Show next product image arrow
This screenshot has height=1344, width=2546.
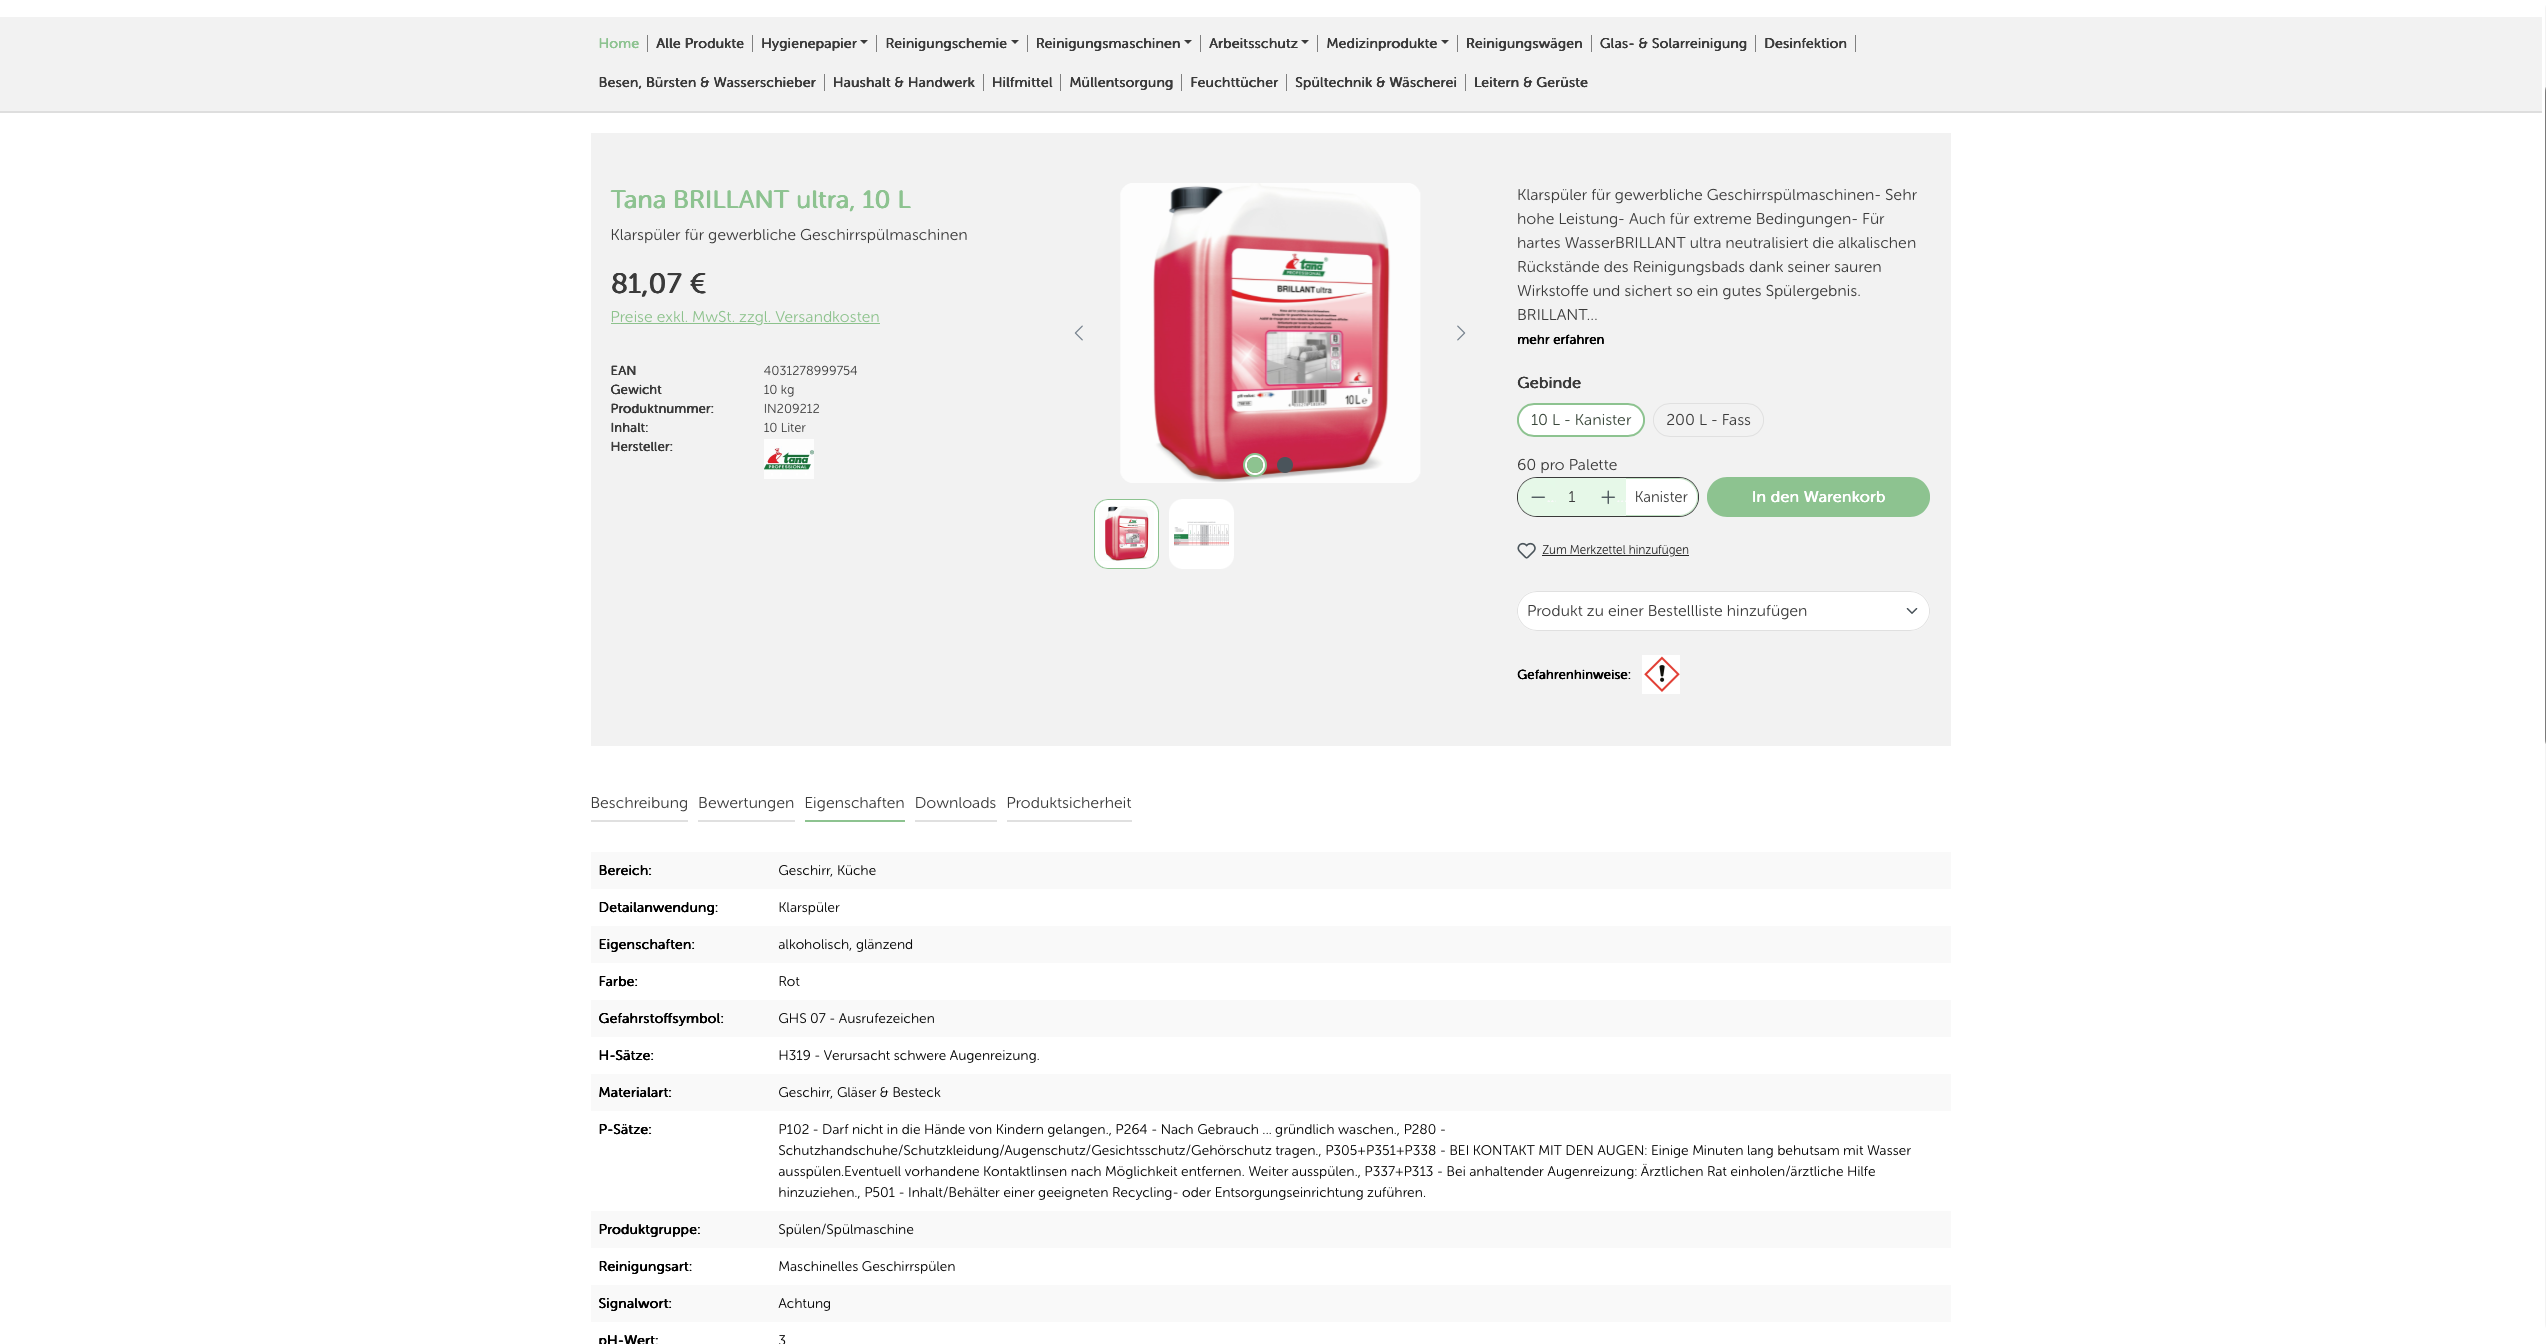tap(1461, 333)
